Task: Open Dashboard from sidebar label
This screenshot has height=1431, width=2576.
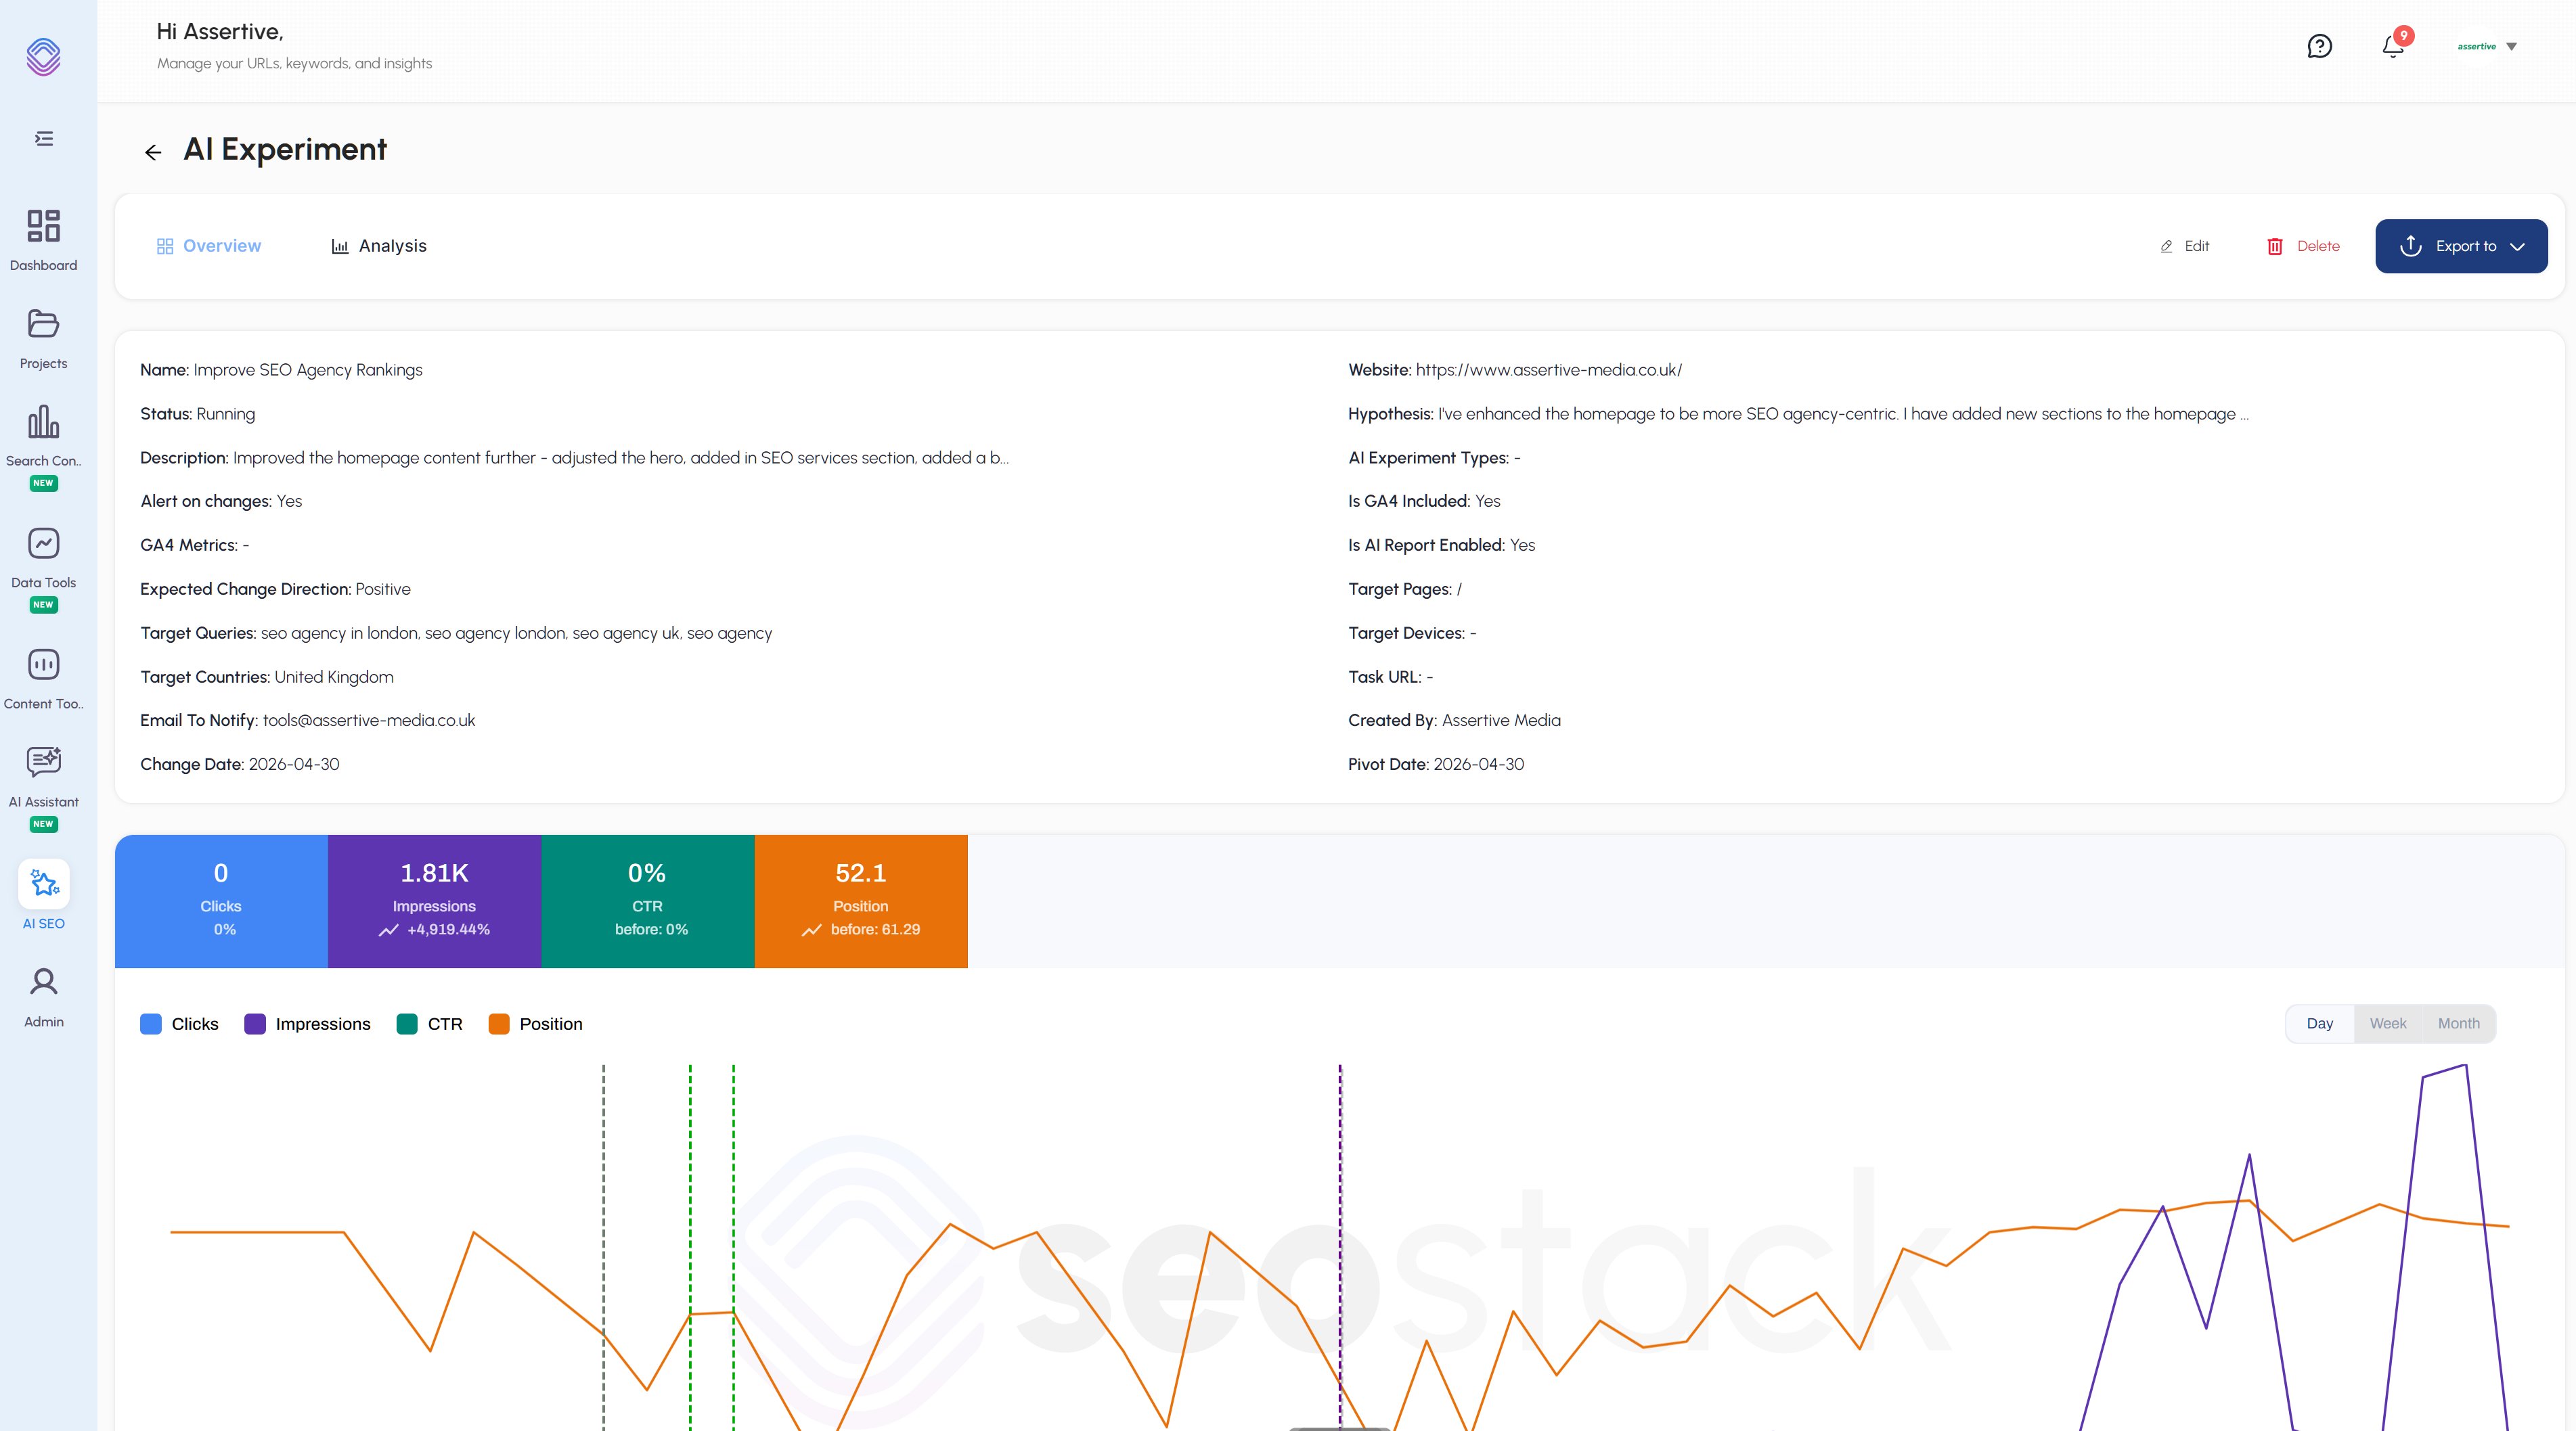Action: pos(43,265)
